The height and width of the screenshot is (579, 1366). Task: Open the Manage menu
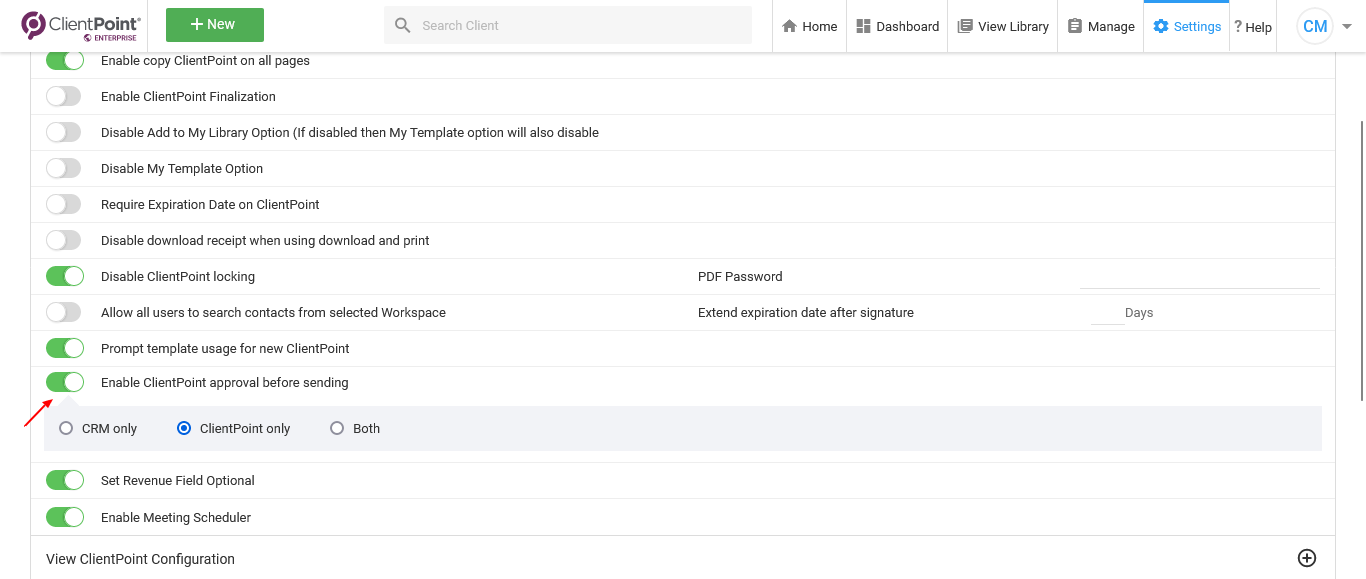point(1101,26)
